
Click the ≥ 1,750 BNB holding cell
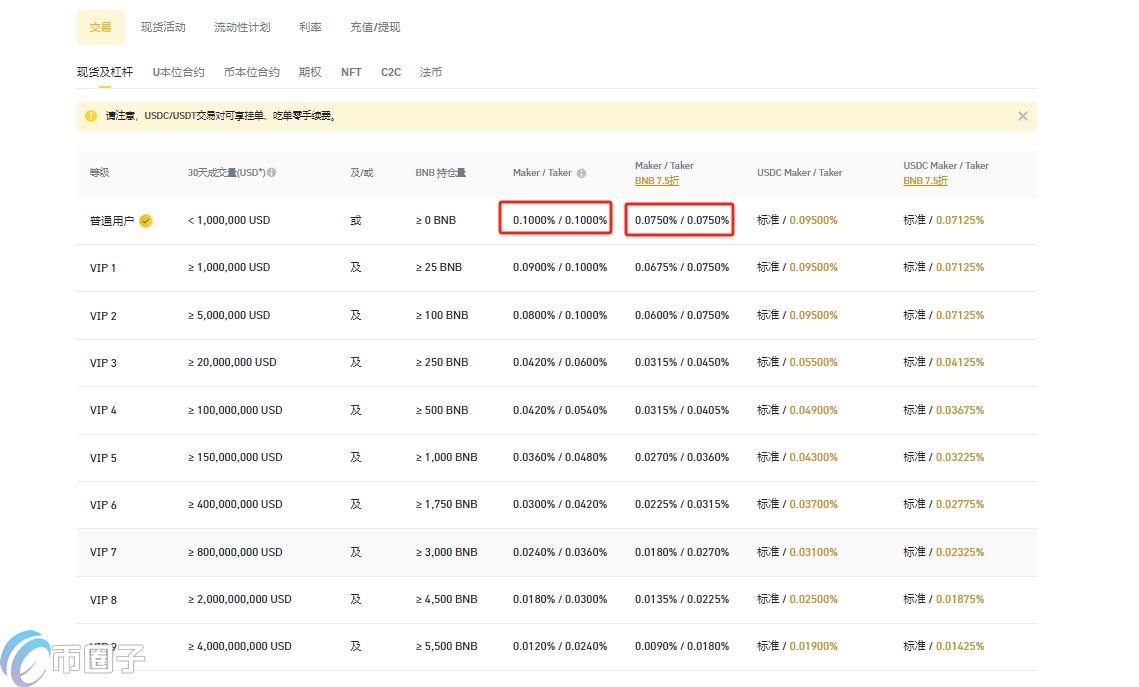coord(447,504)
